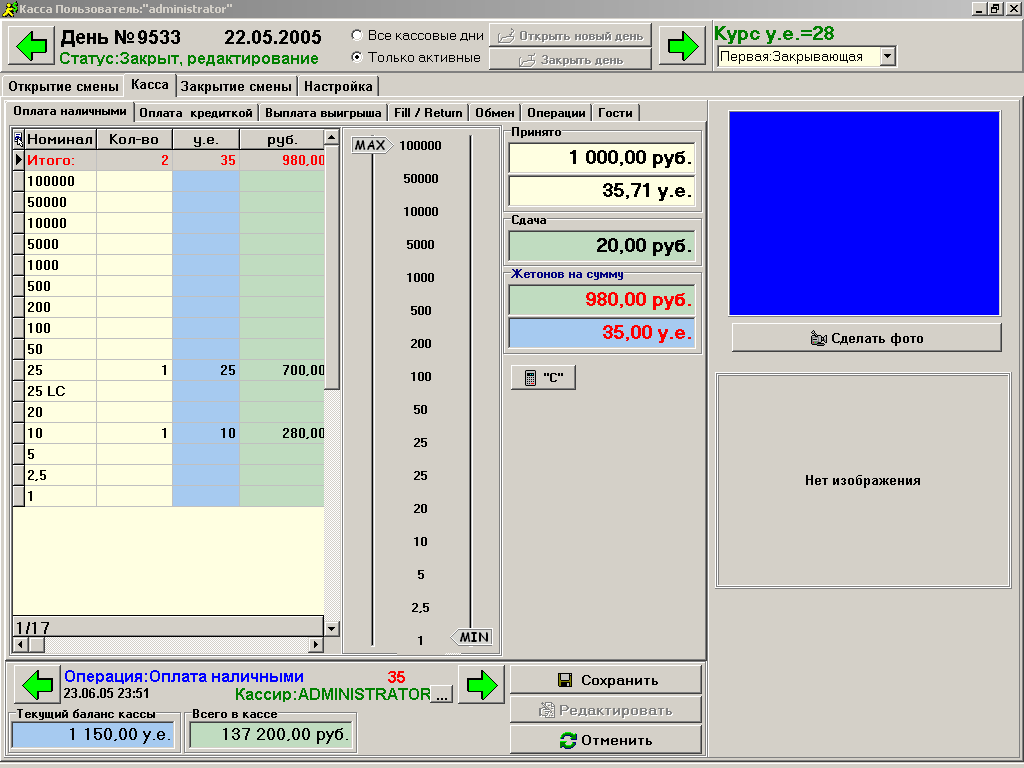Open the 'Обмен' sub-tab

pos(494,113)
